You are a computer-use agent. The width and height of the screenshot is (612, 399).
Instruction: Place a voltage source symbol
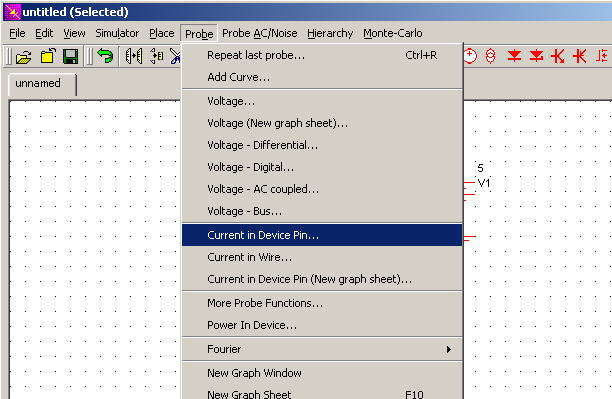(471, 56)
